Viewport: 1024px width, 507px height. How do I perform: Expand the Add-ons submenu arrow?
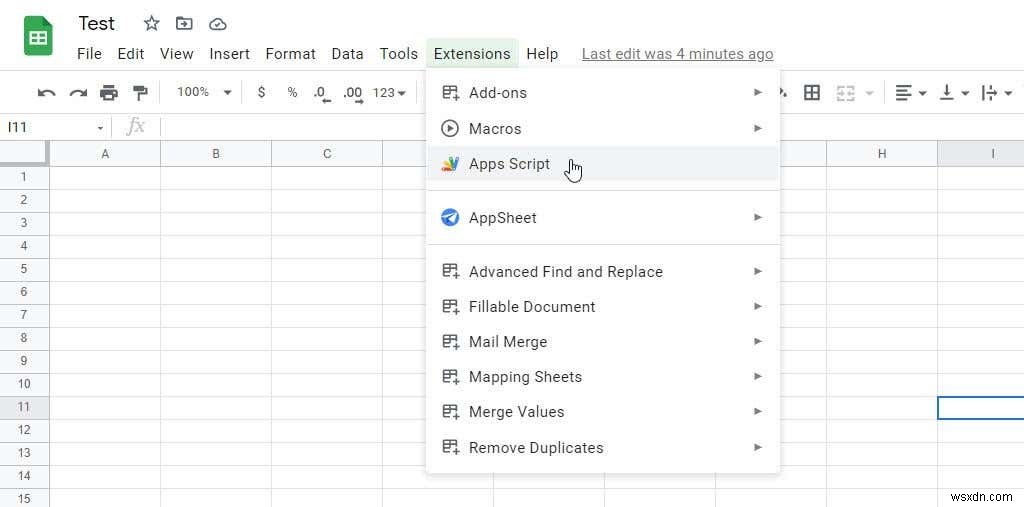coord(758,93)
